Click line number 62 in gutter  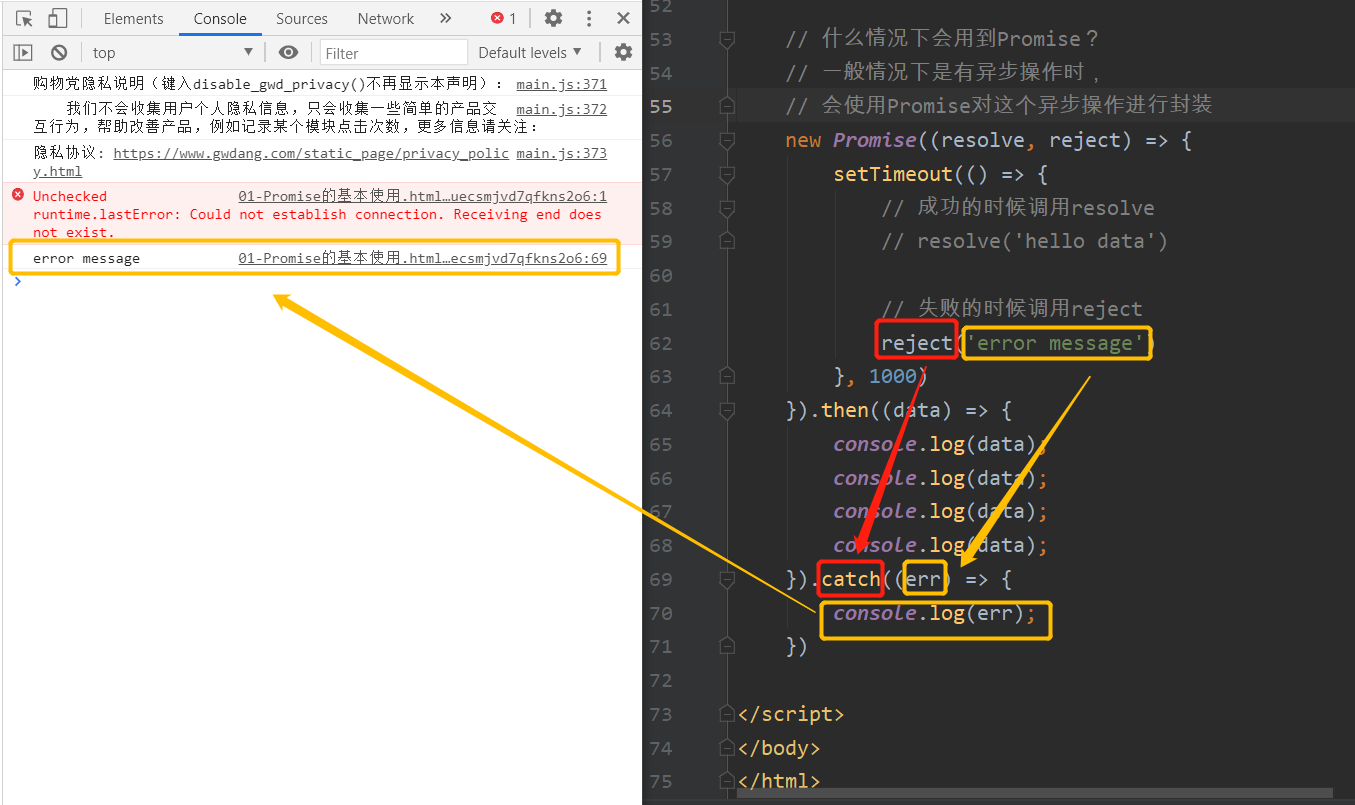coord(660,343)
